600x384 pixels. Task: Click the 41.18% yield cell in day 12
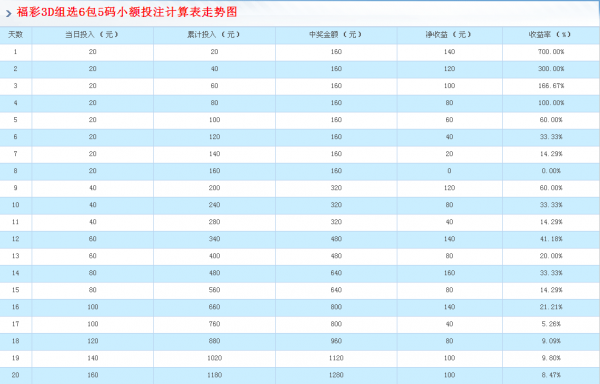click(551, 239)
